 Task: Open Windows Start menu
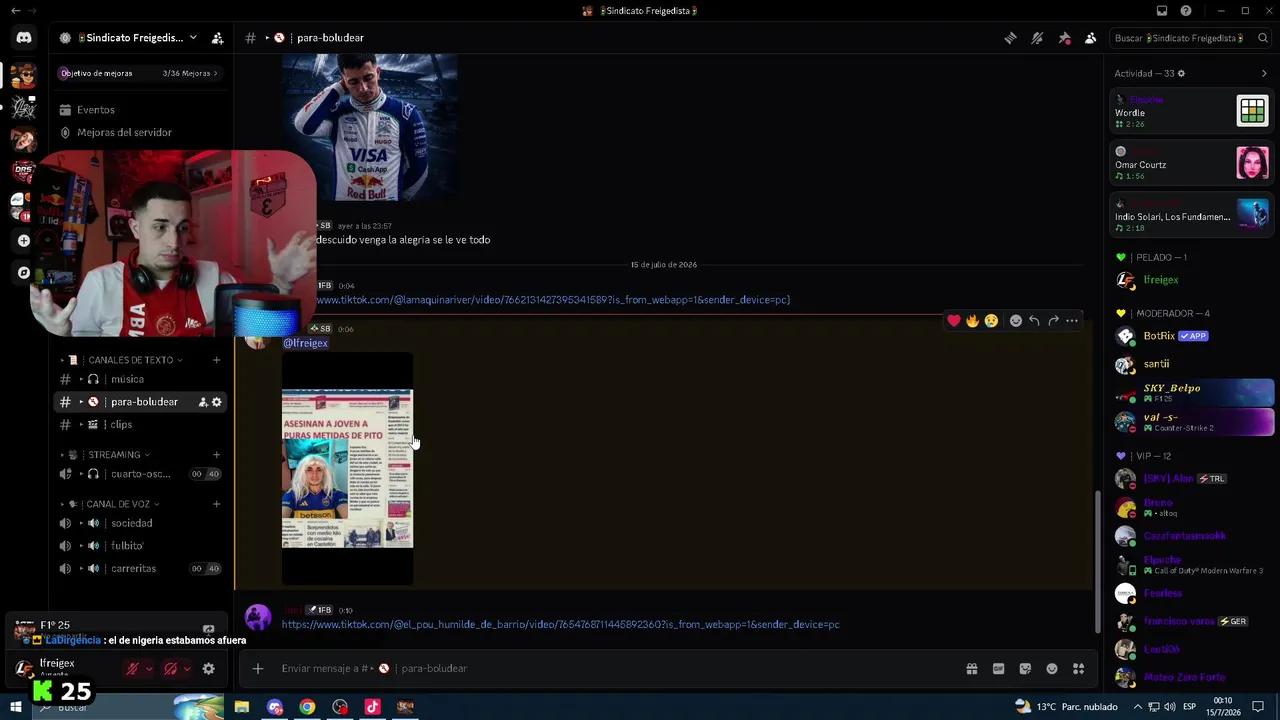[x=15, y=707]
